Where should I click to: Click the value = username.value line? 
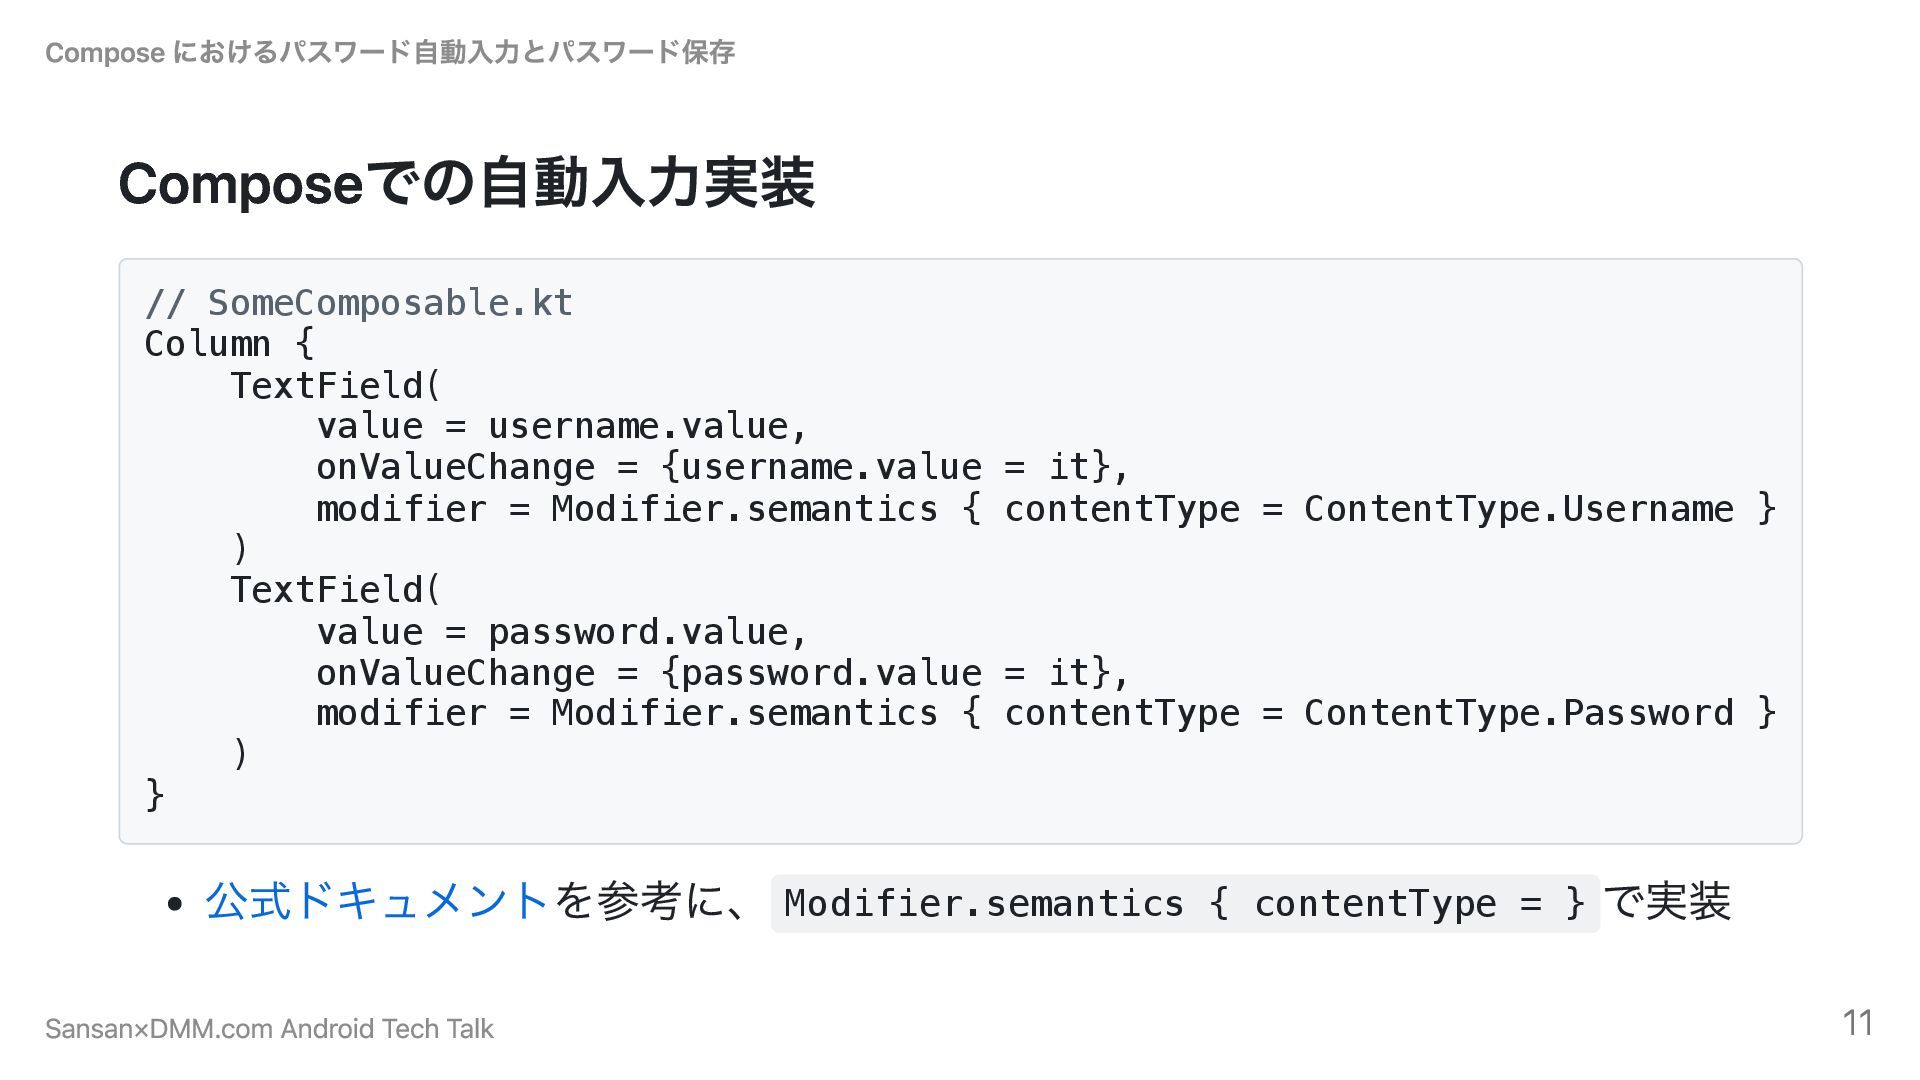(x=561, y=427)
